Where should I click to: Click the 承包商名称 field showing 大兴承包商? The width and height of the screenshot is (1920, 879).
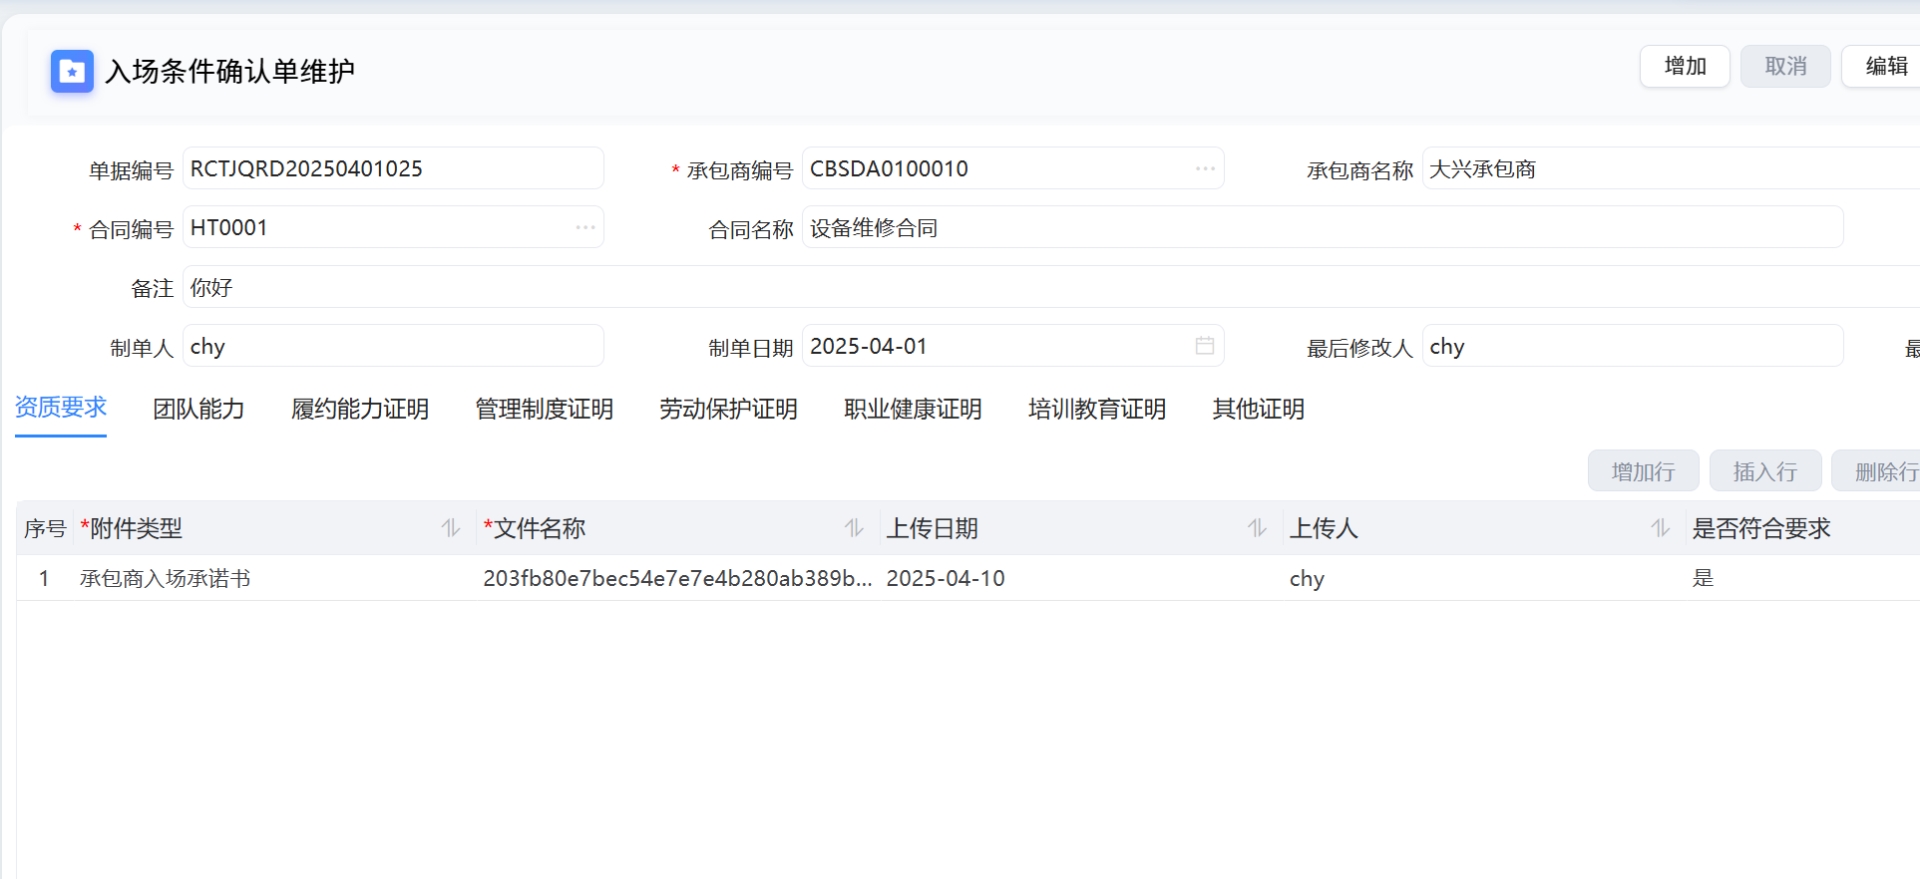click(1671, 169)
